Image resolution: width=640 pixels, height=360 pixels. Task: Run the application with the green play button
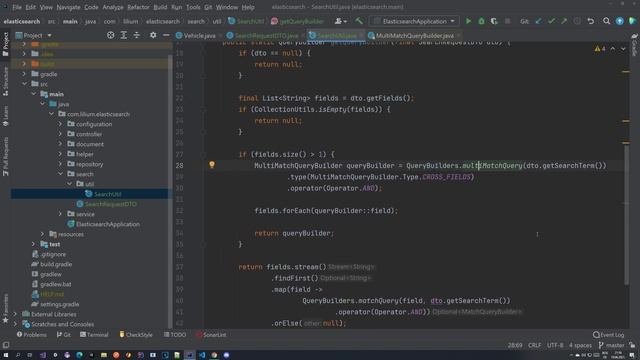[x=468, y=21]
